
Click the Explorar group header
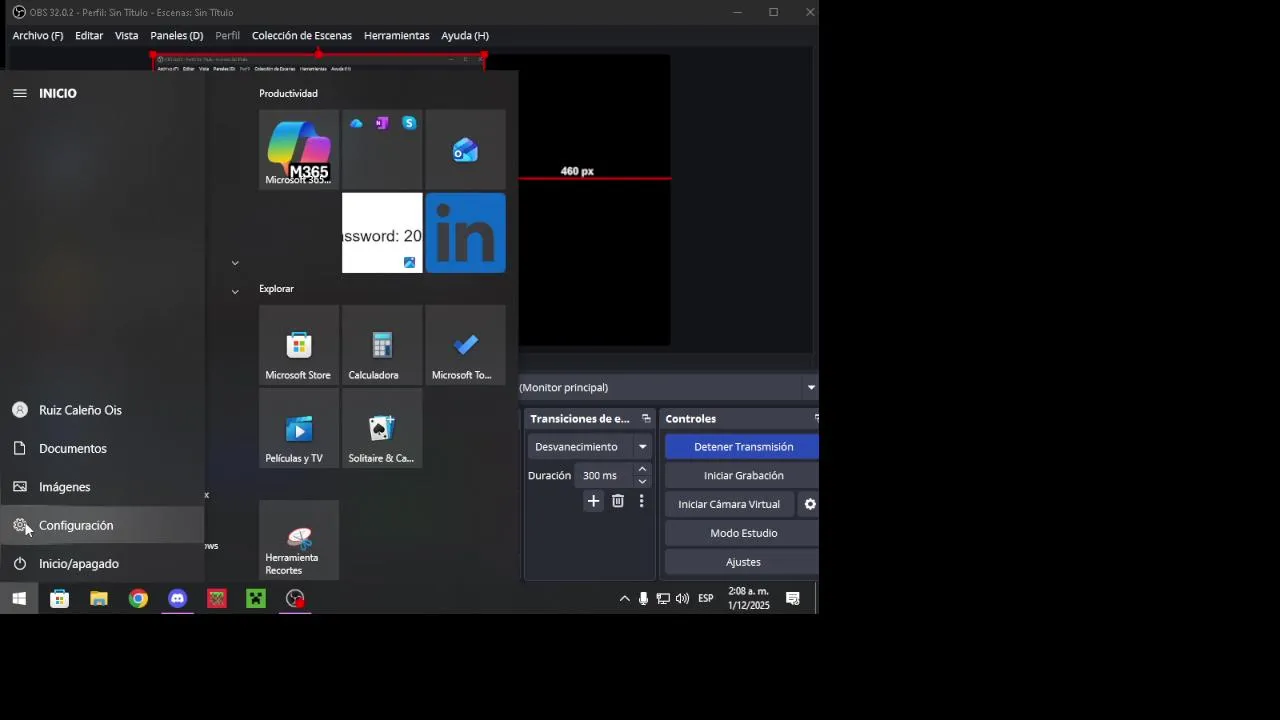(276, 289)
